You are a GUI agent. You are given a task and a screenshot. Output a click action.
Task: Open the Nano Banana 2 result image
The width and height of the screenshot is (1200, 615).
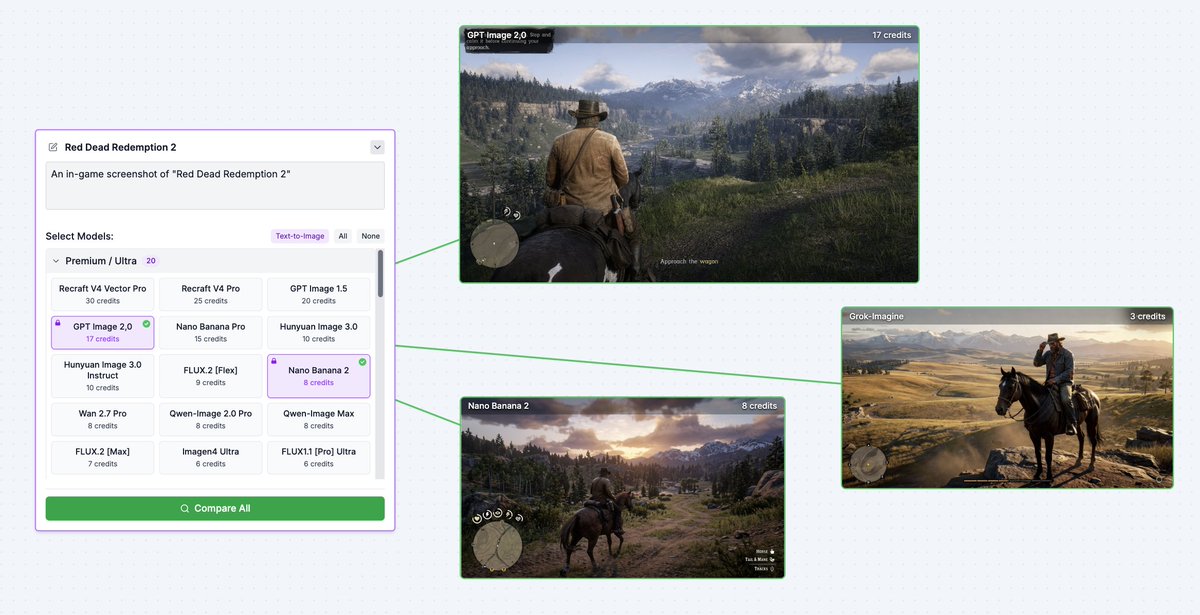(622, 488)
